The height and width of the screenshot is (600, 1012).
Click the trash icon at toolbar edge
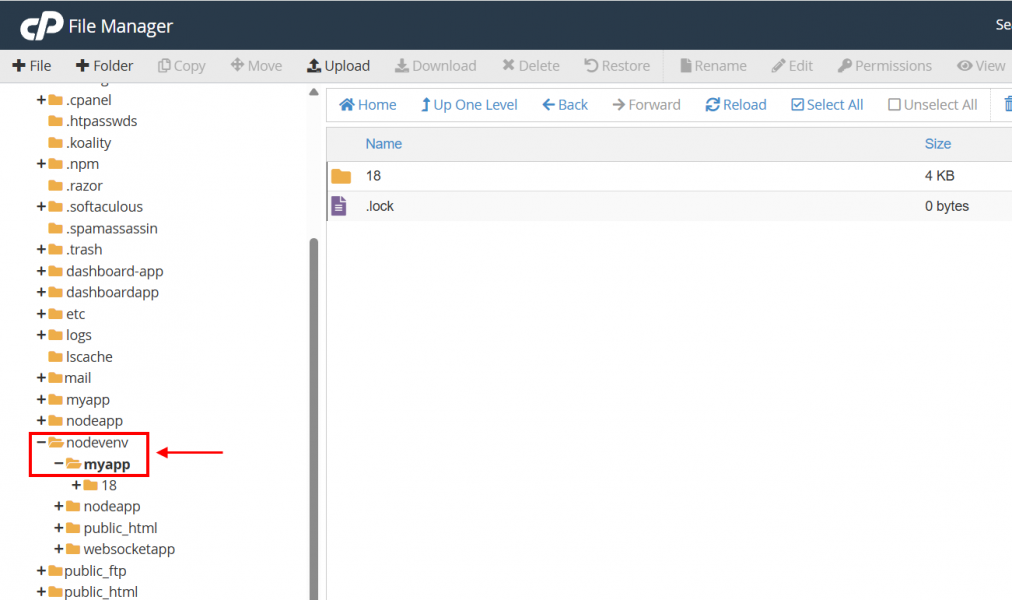pyautogui.click(x=1007, y=104)
